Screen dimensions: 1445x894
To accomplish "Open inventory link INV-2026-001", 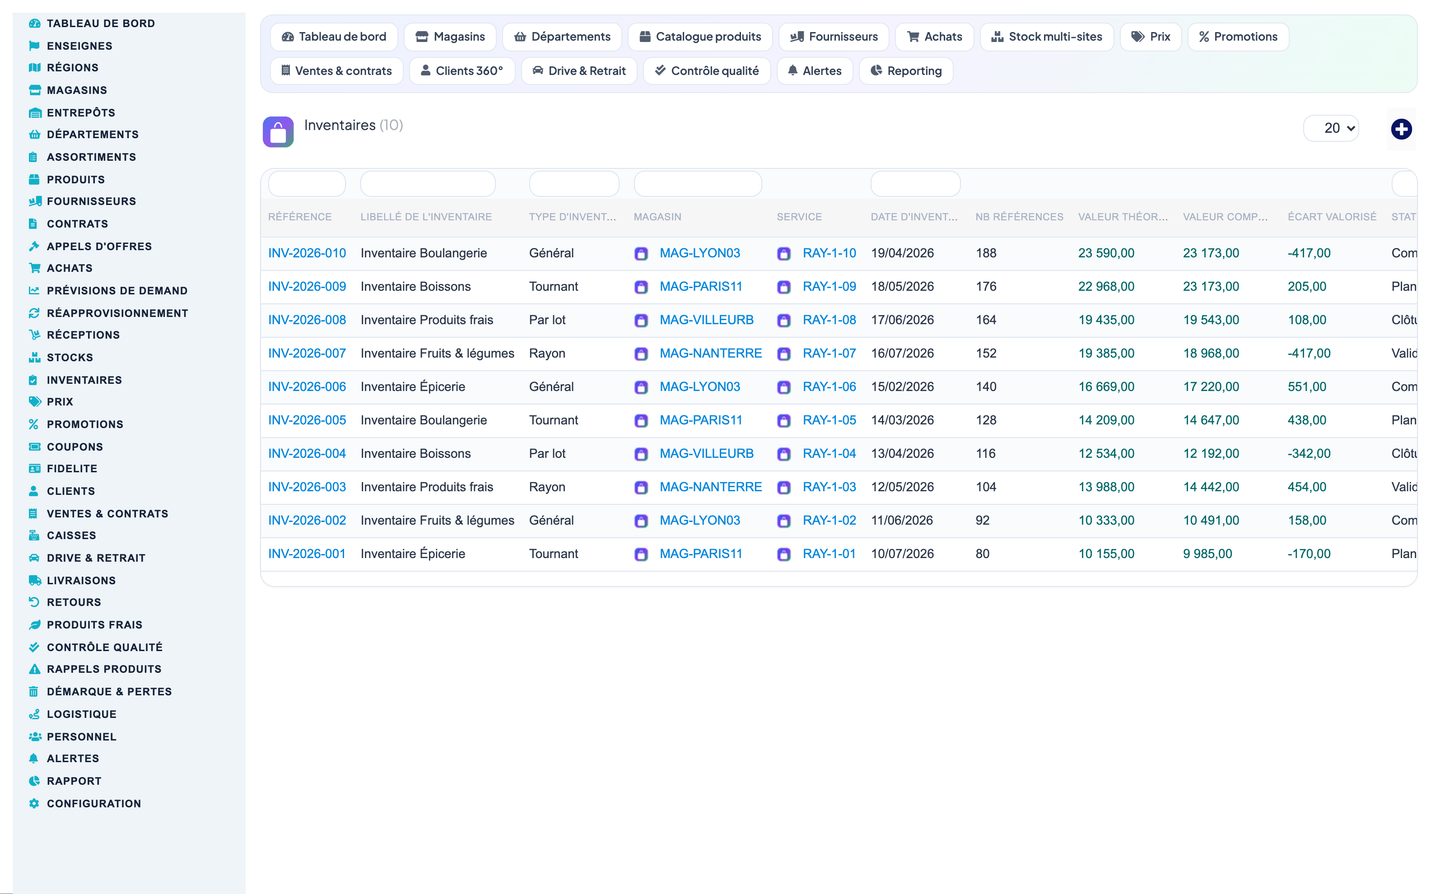I will click(x=307, y=554).
